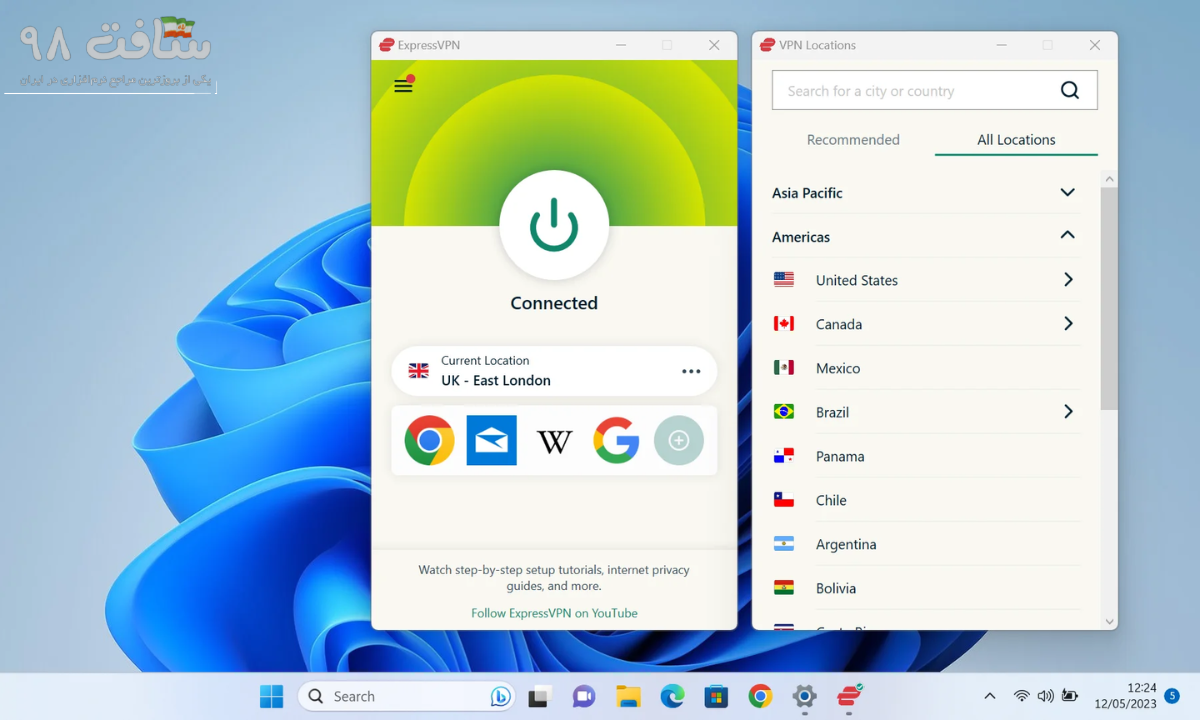Open Task View on the taskbar
The height and width of the screenshot is (720, 1200).
[x=540, y=696]
